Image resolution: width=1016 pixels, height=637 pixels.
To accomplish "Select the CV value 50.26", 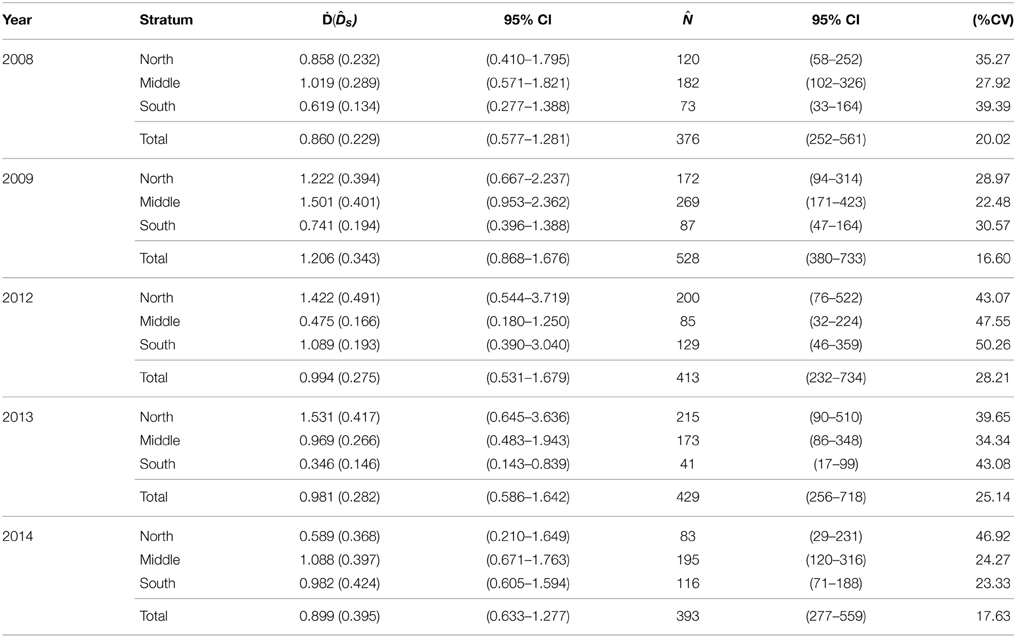I will [x=993, y=345].
